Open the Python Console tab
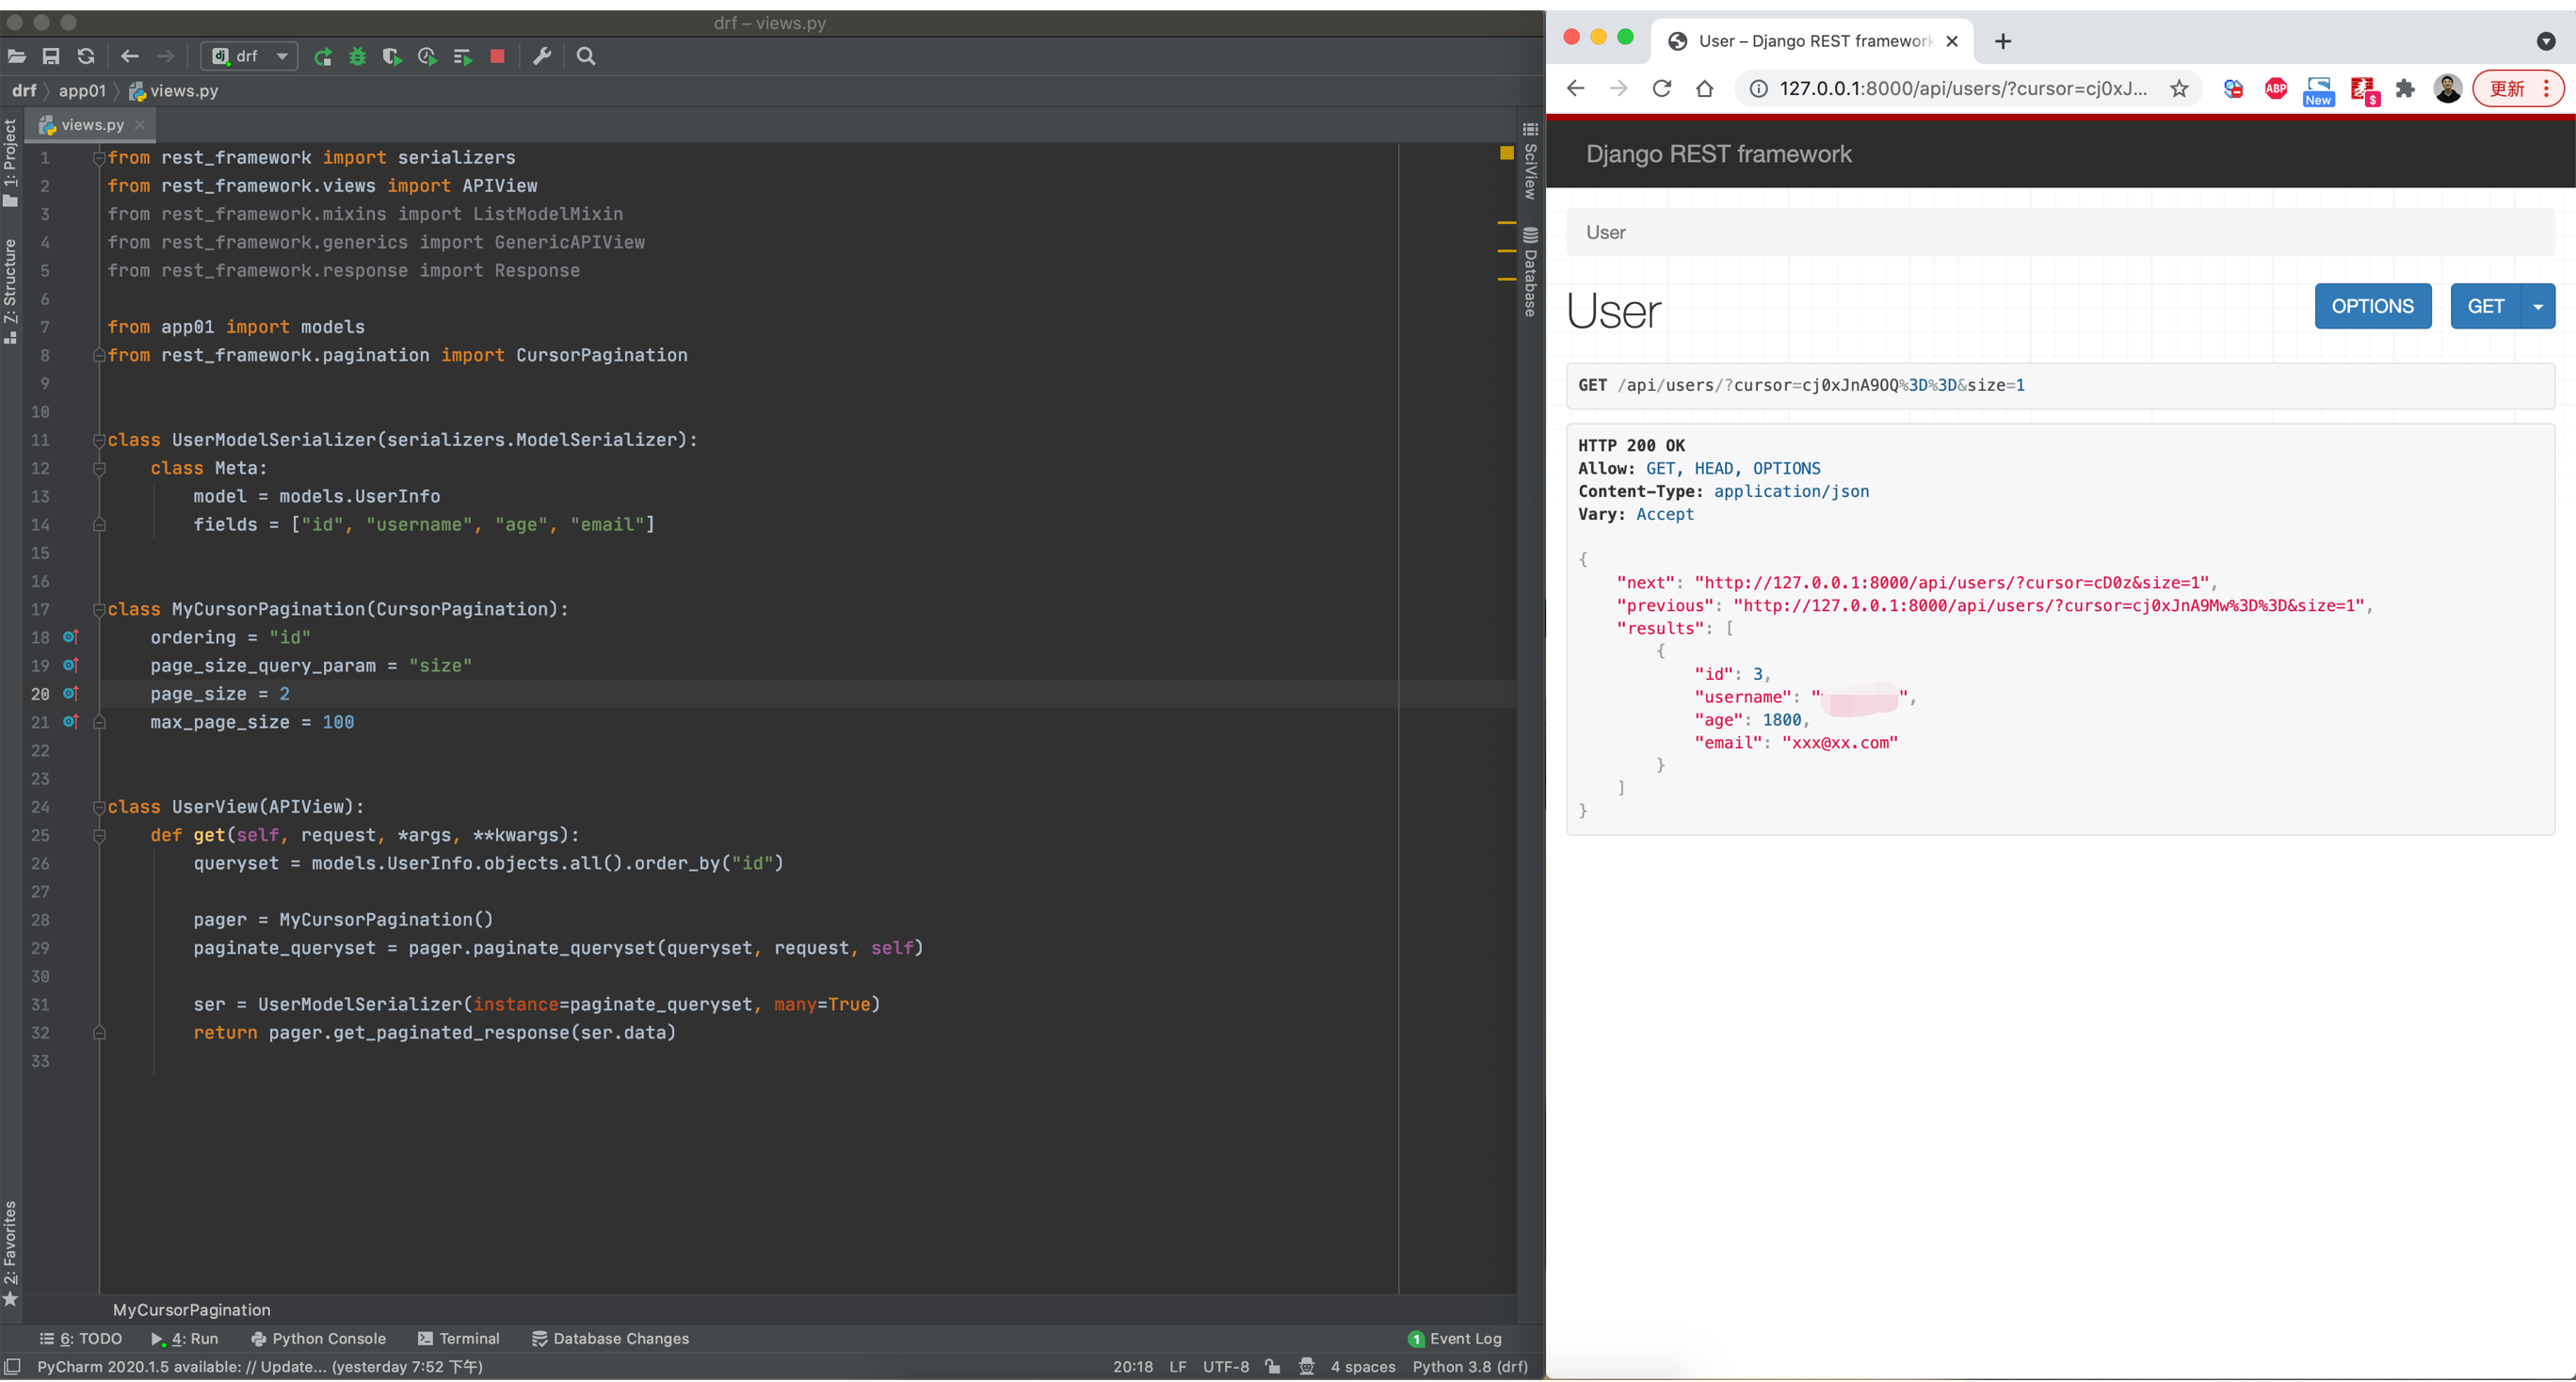The image size is (2576, 1382). click(318, 1339)
